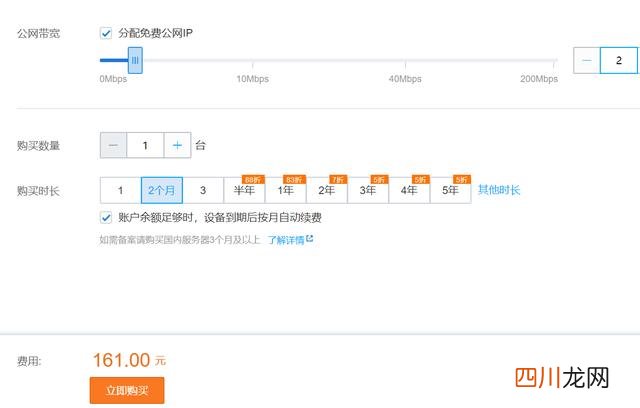Set bandwidth slider to 10Mbps mark

[x=253, y=60]
